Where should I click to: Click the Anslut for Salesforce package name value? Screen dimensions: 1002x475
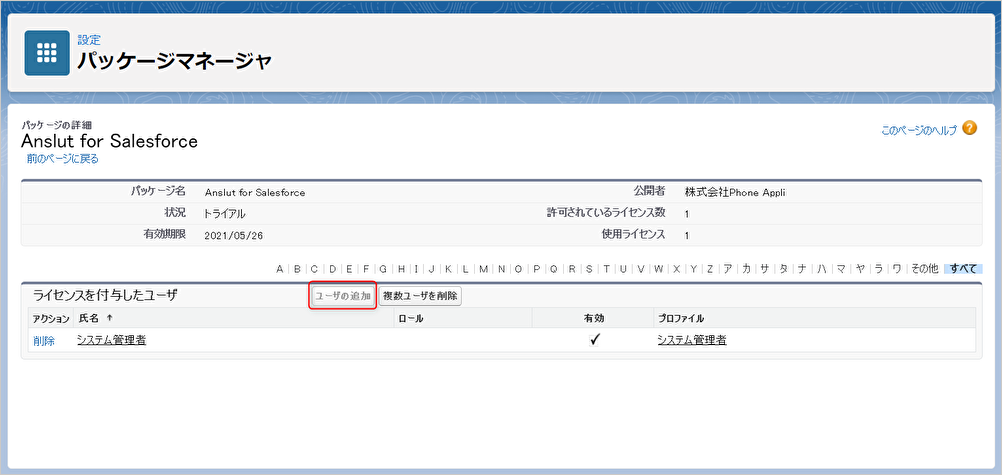[255, 192]
